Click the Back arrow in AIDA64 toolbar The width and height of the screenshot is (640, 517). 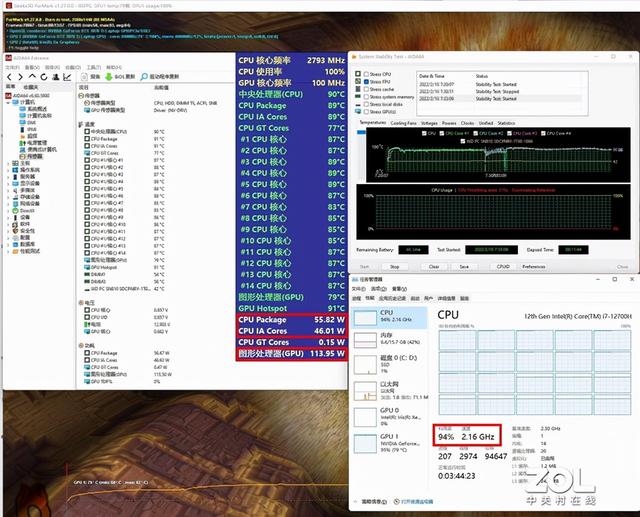coord(8,76)
